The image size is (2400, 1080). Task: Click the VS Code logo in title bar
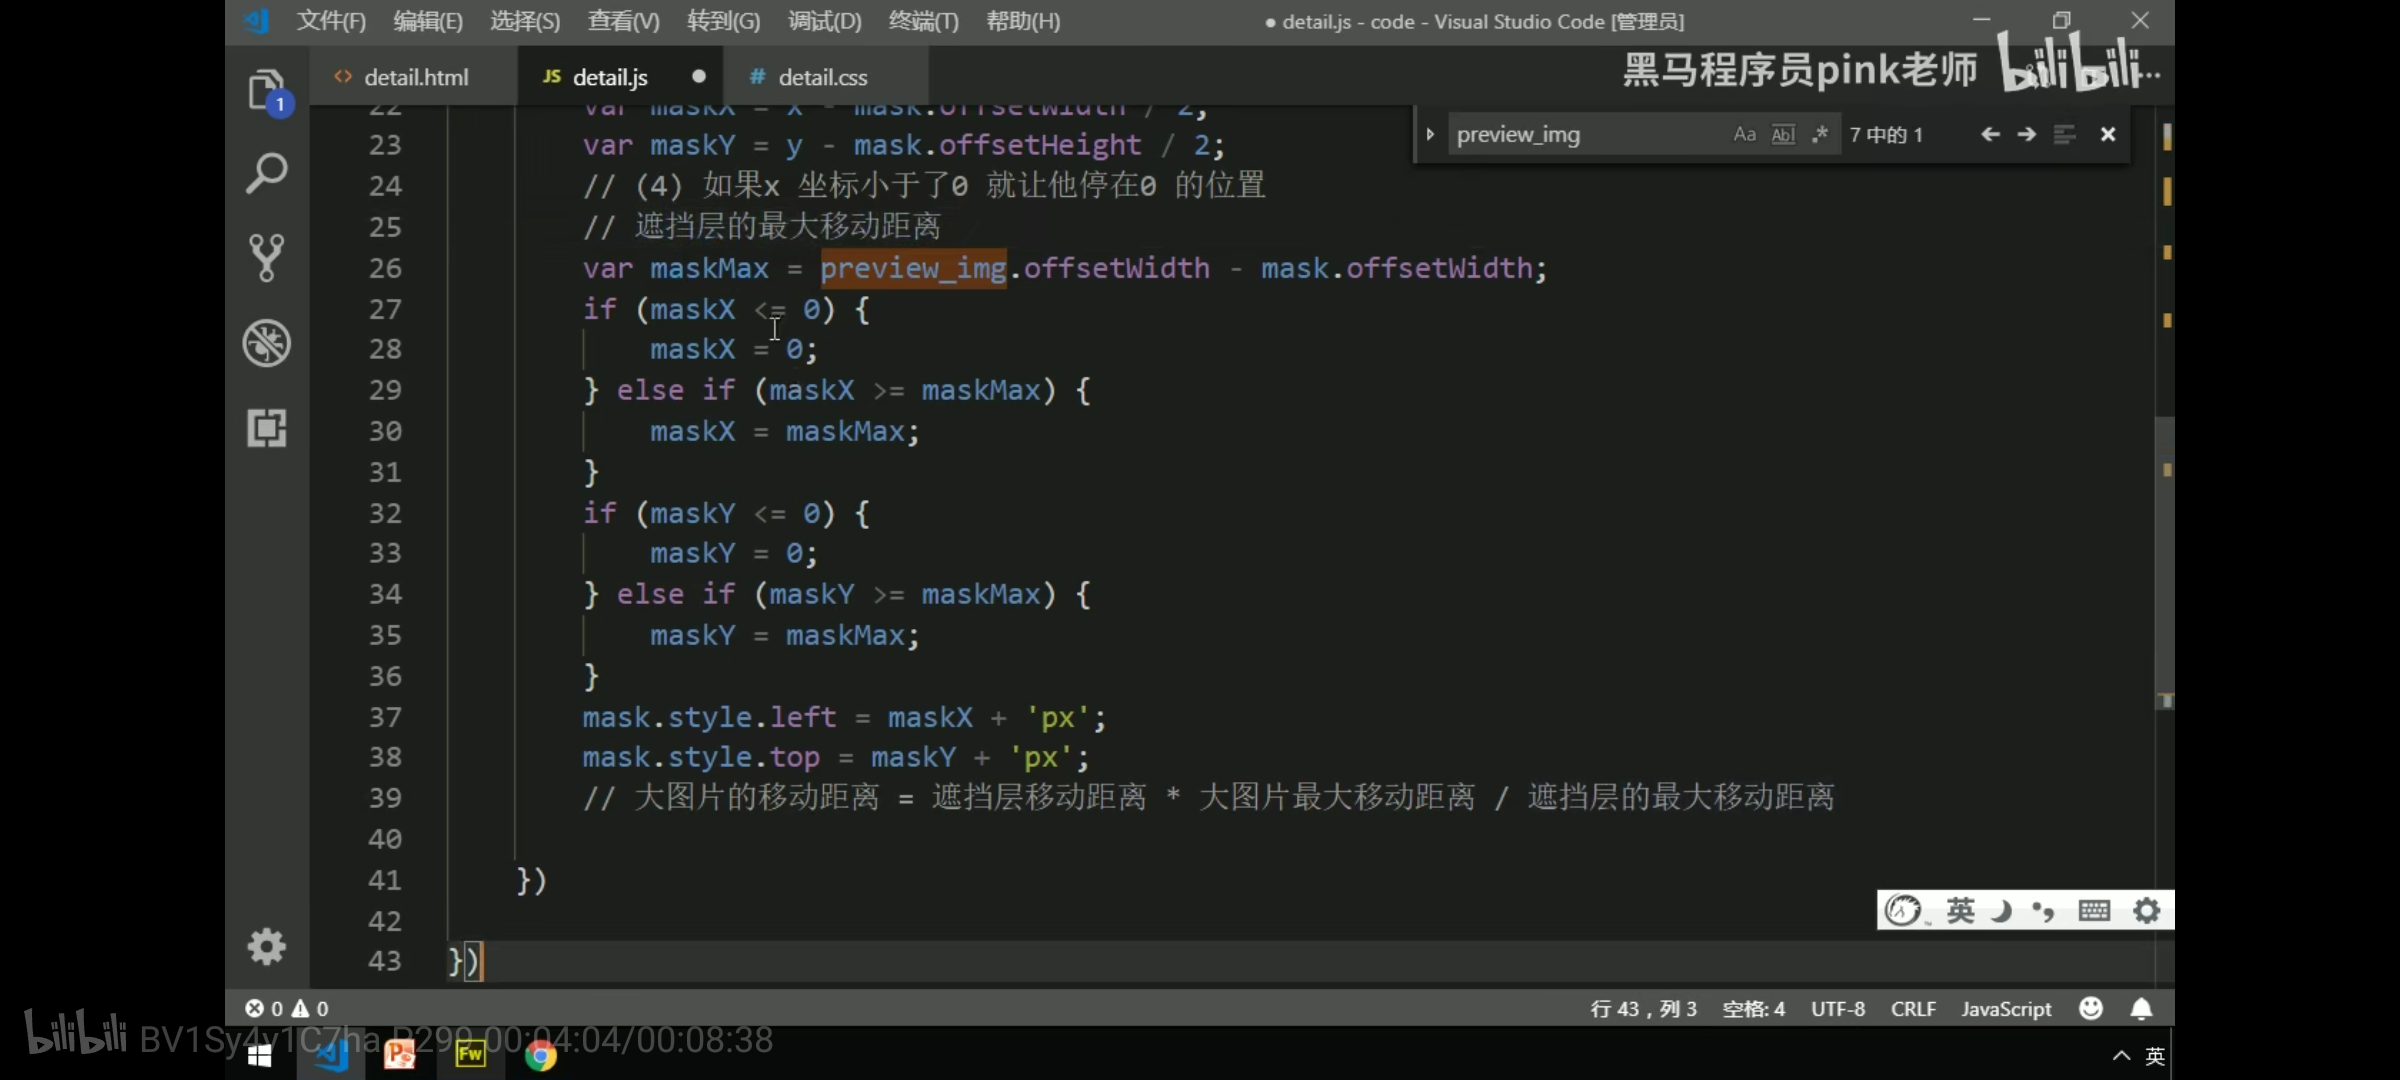point(257,20)
